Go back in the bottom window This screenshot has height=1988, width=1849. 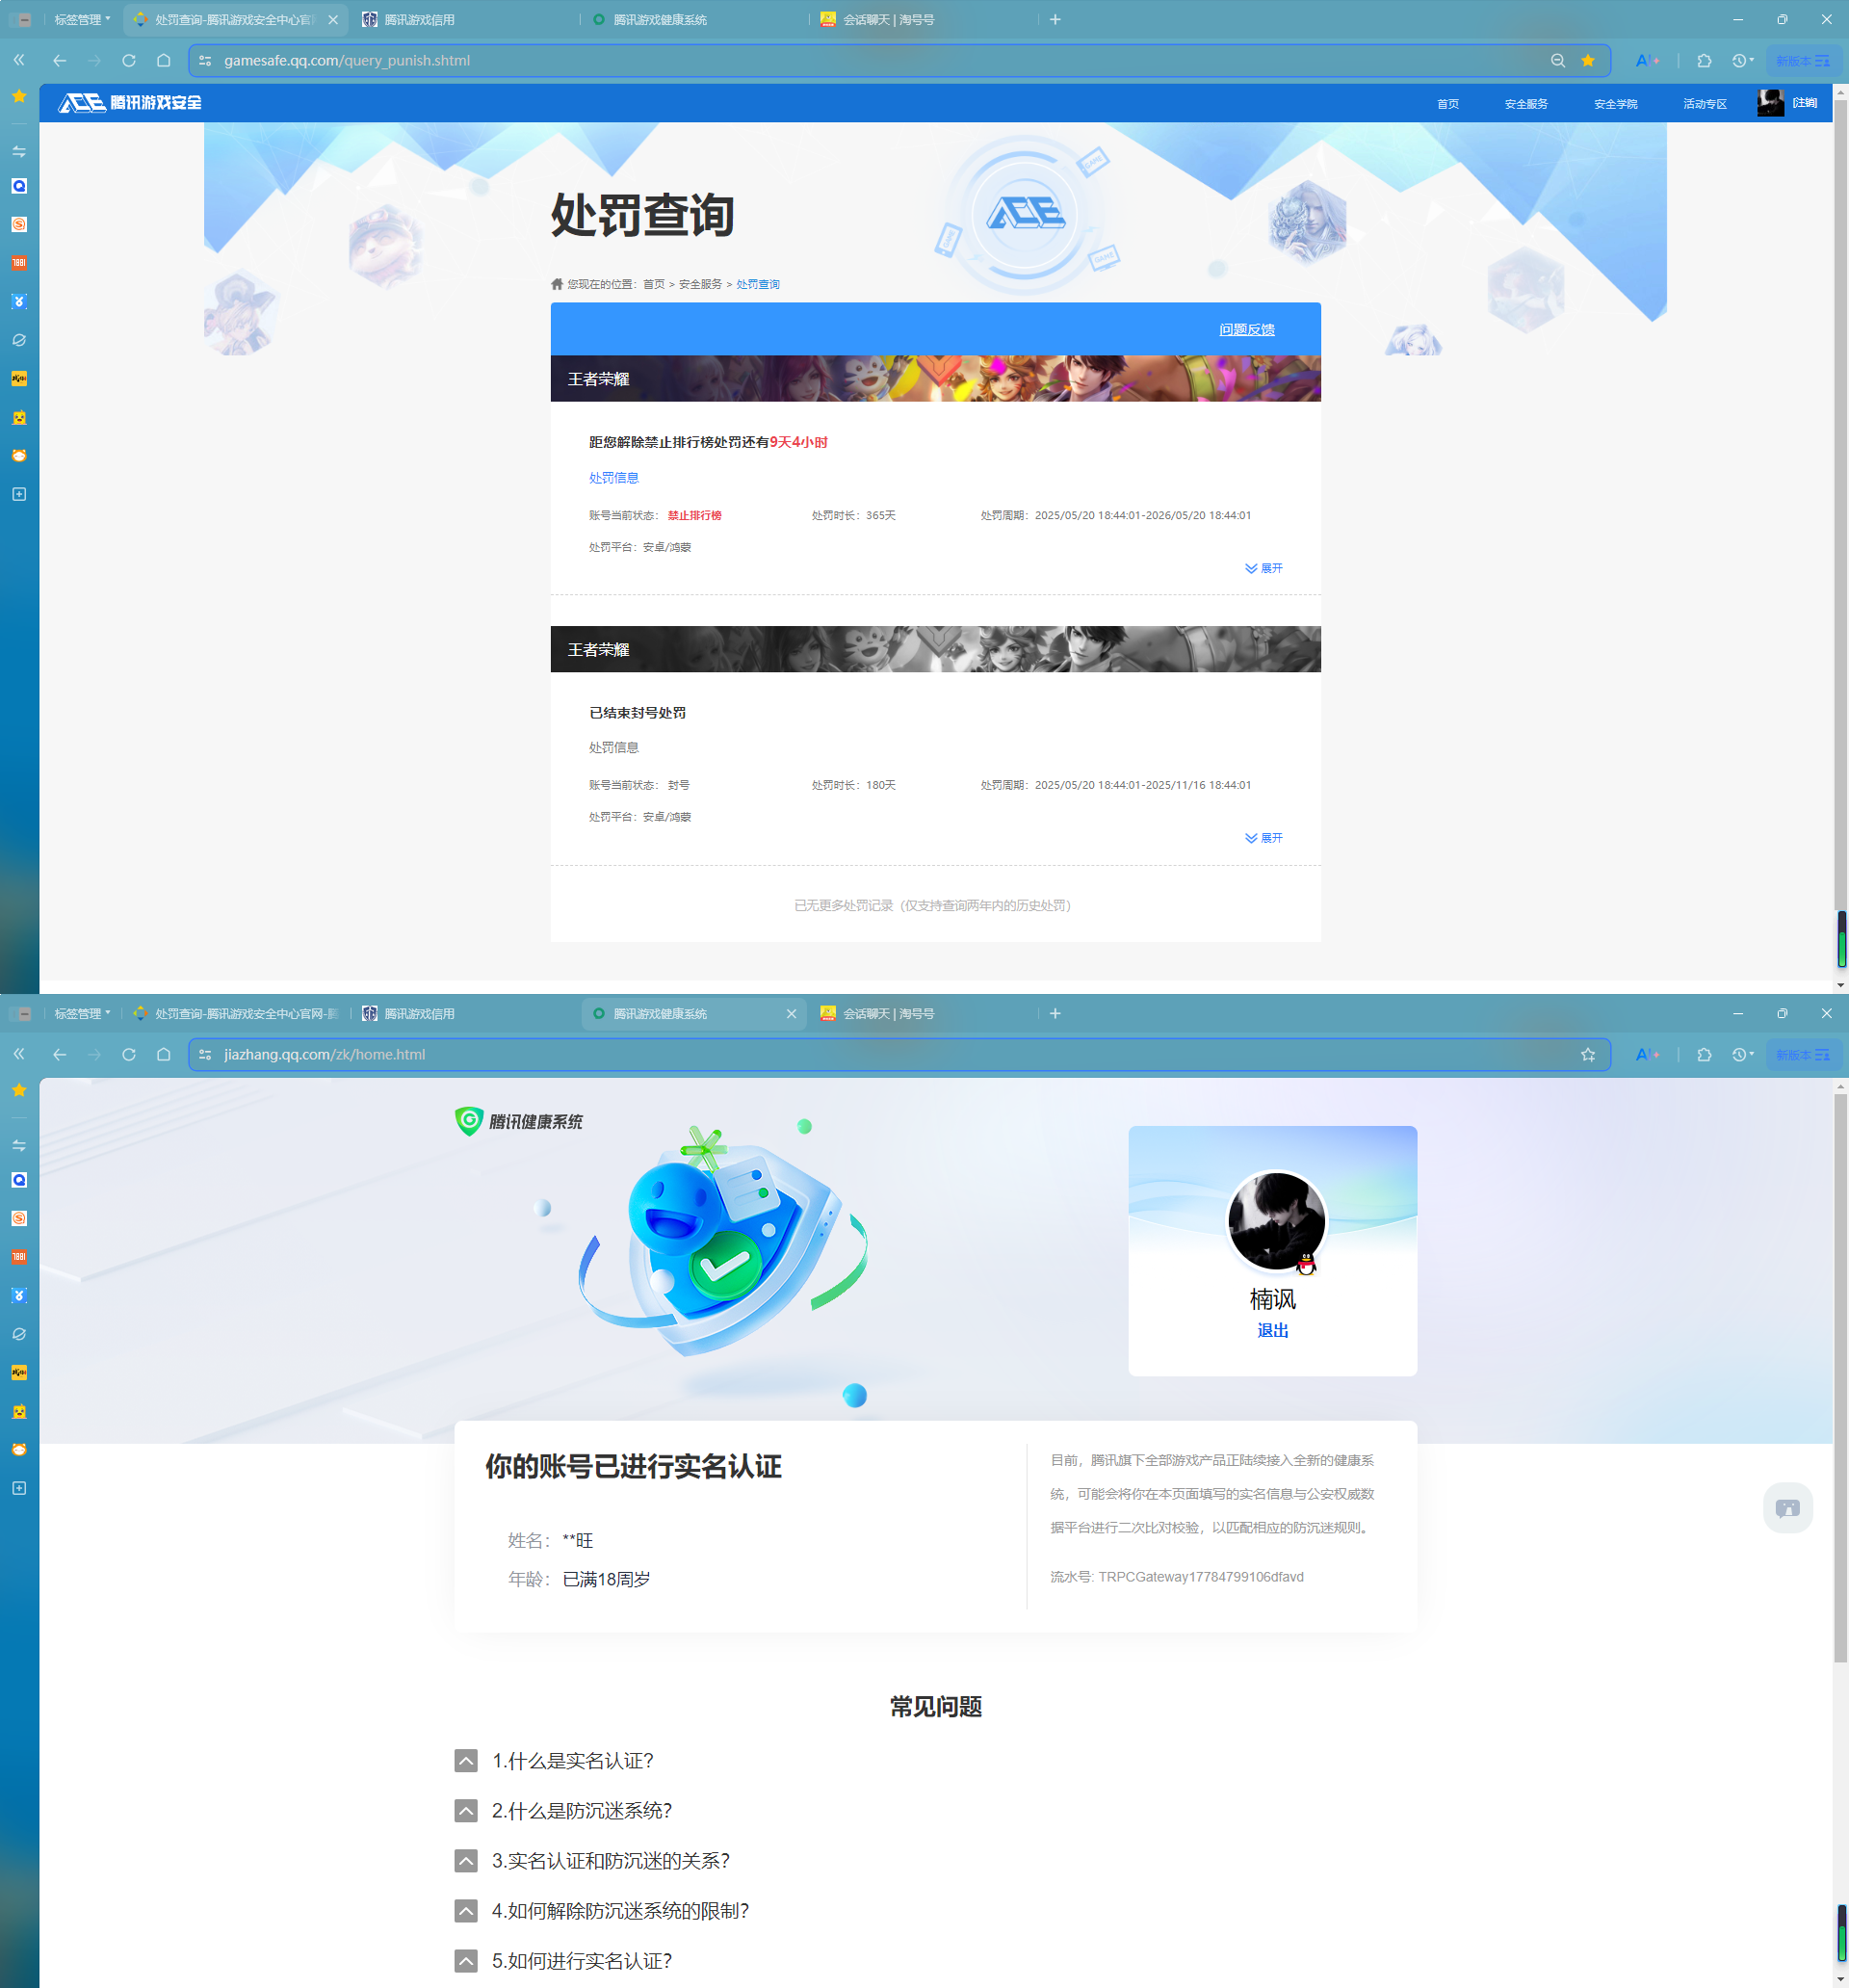click(x=60, y=1054)
